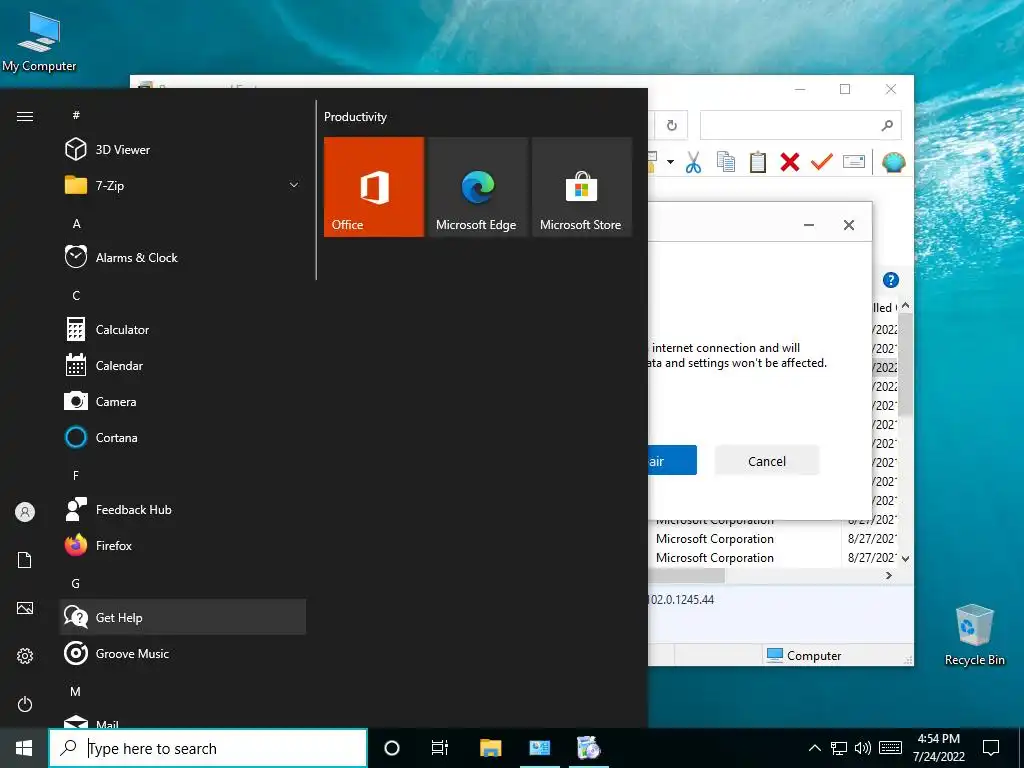Open Calculator from the app list

pyautogui.click(x=183, y=329)
